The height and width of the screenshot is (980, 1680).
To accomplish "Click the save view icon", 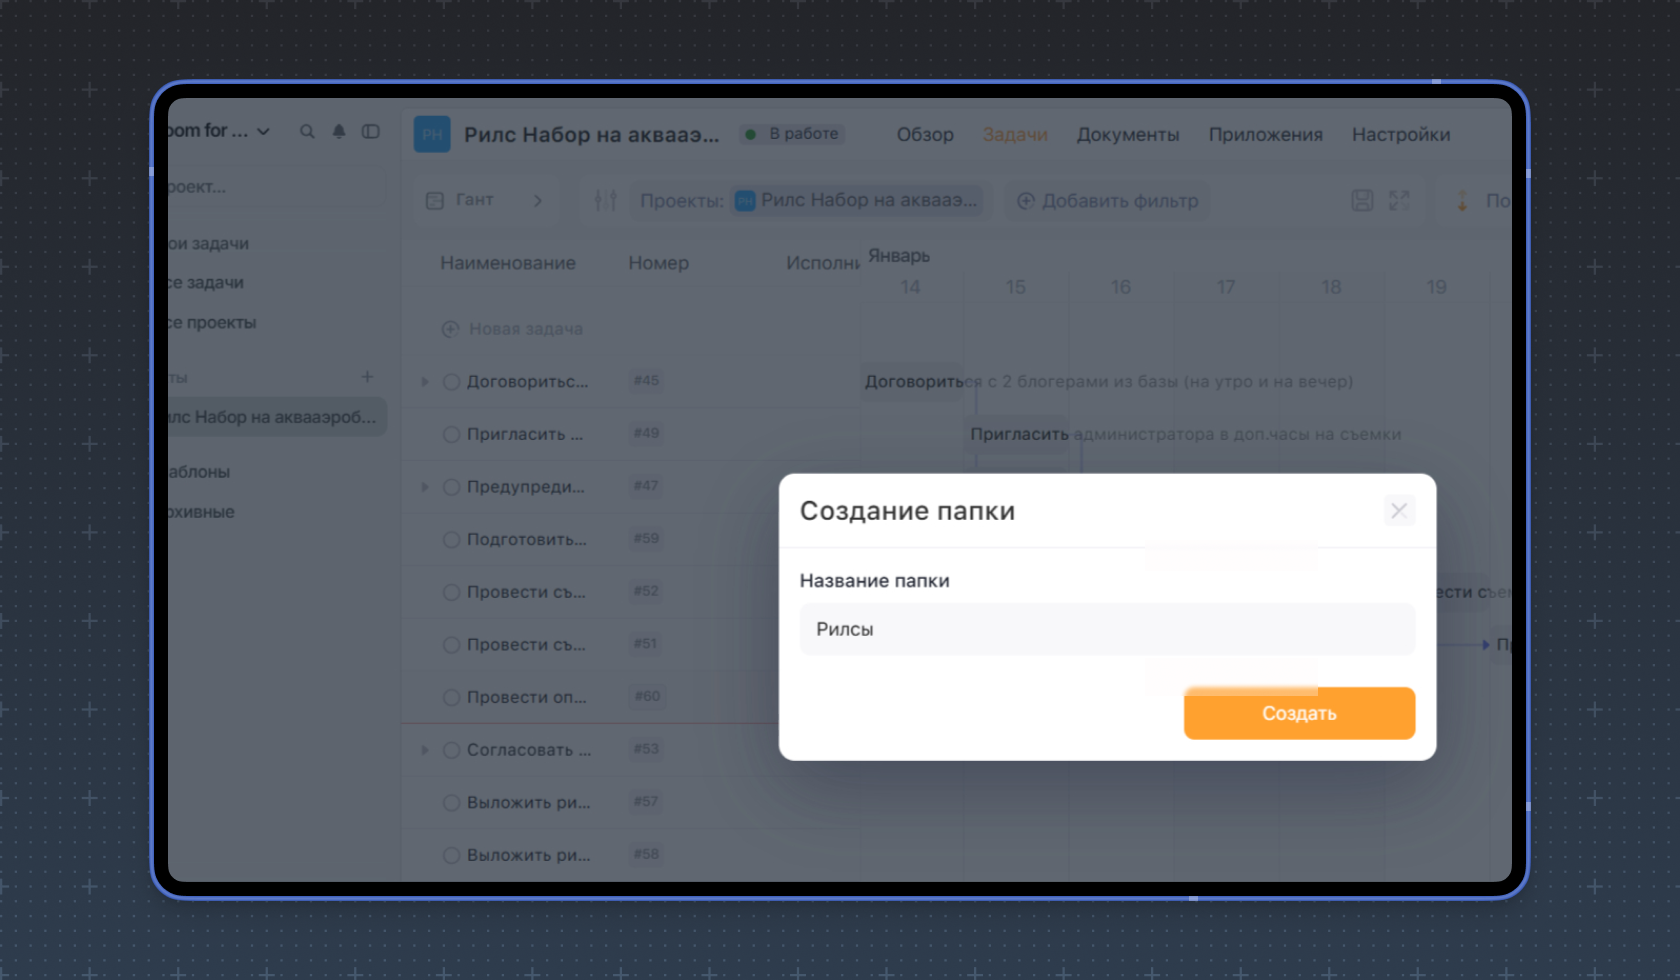I will click(x=1362, y=201).
